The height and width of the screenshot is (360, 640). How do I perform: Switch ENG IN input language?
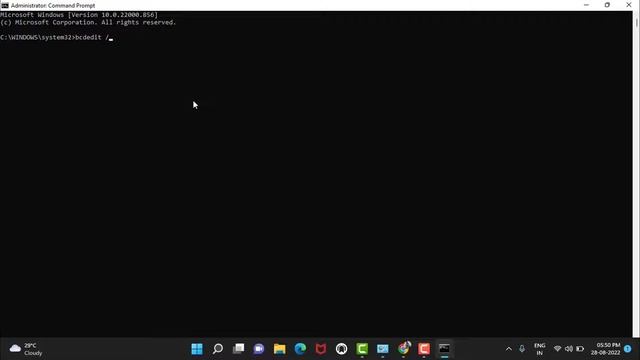540,349
